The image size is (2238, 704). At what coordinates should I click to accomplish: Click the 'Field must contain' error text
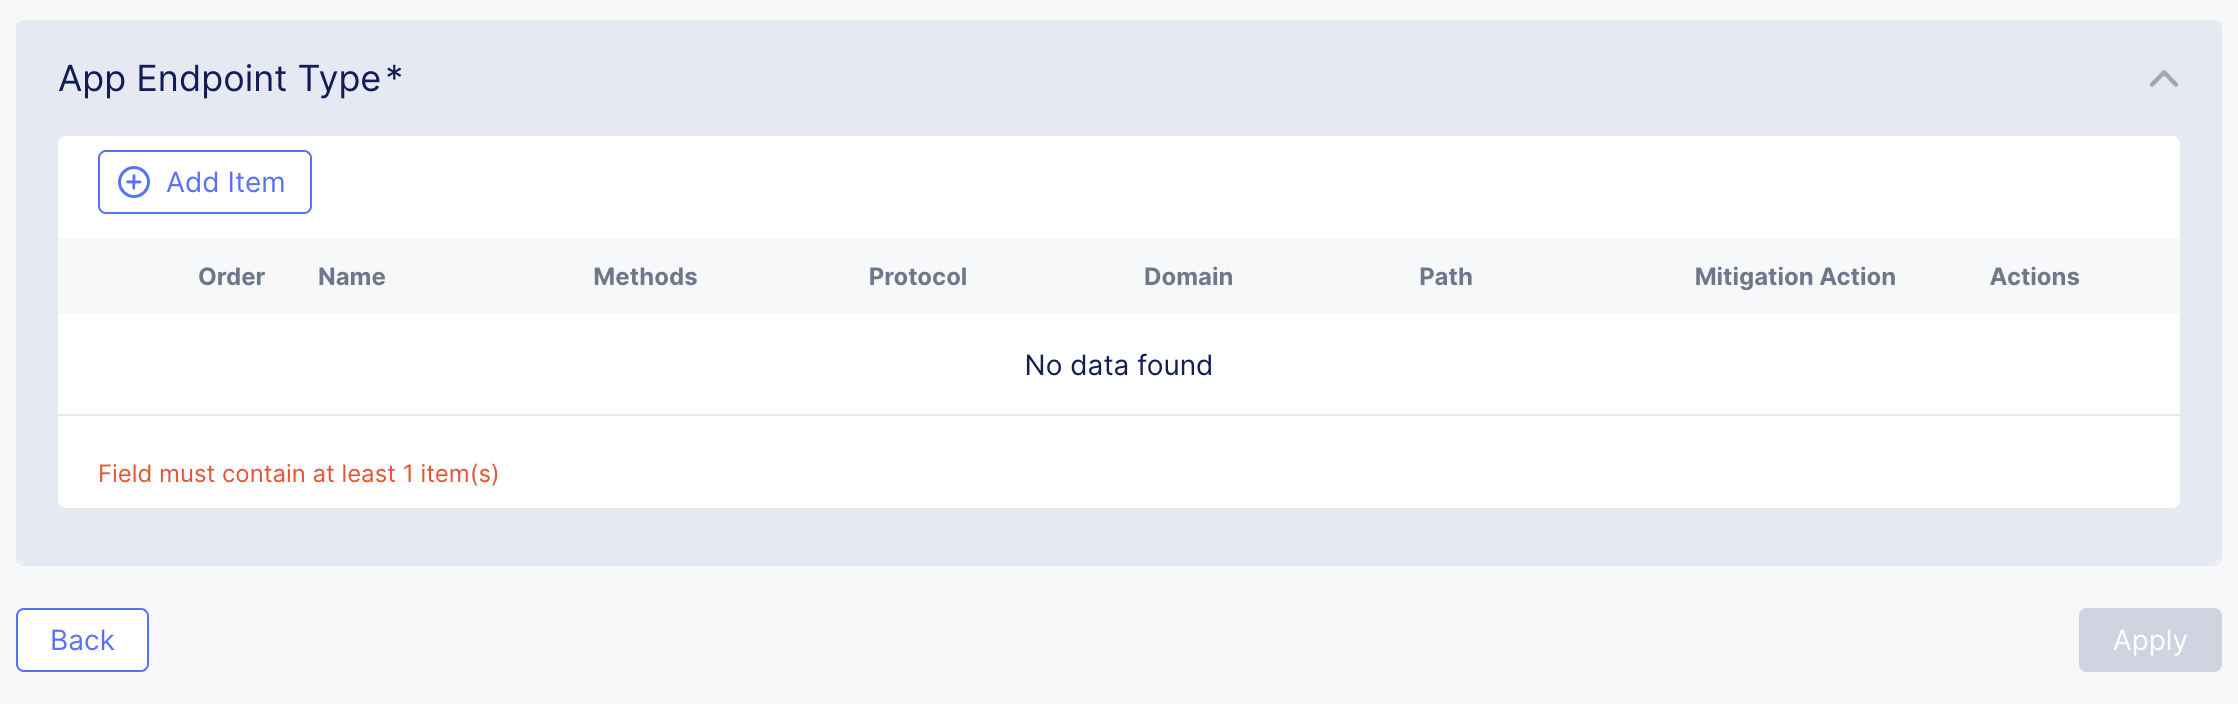point(250,474)
